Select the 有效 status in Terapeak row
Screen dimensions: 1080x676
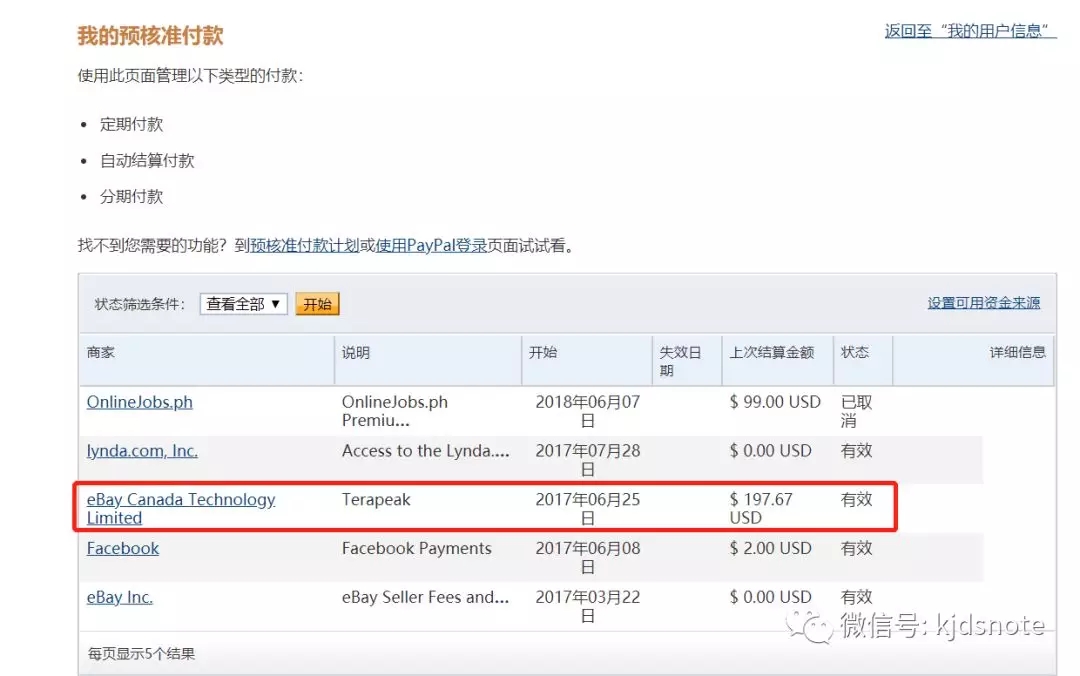point(856,500)
